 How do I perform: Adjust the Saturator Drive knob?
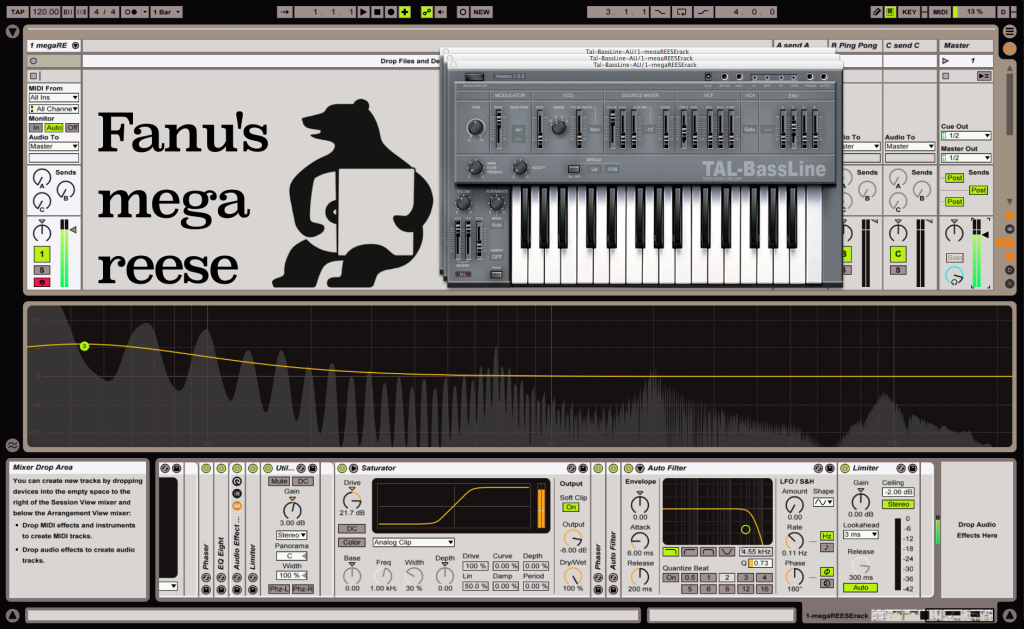[352, 500]
